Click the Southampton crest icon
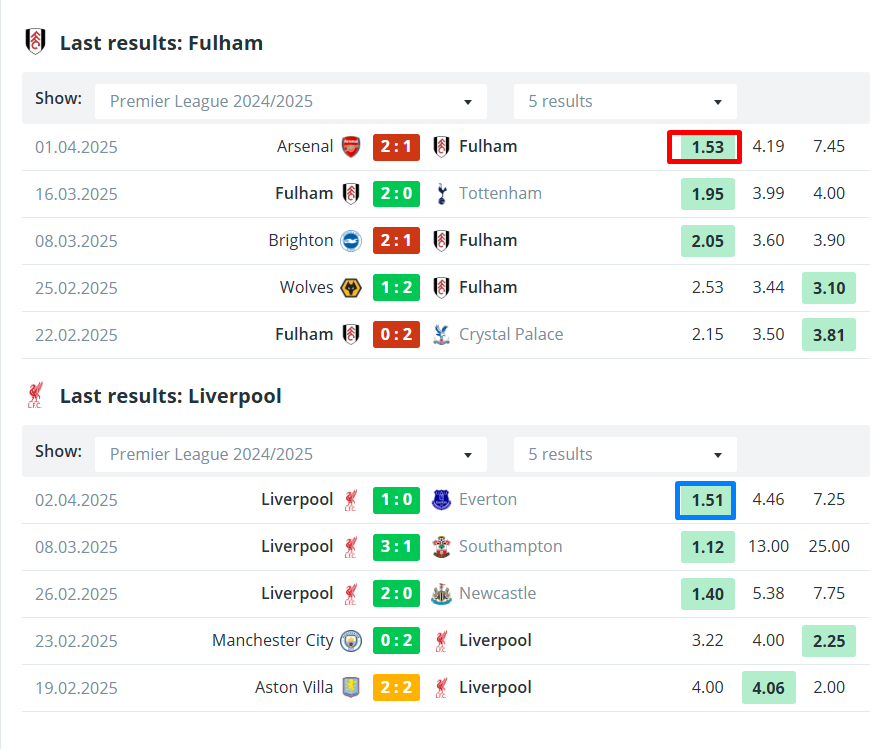877x749 pixels. pyautogui.click(x=441, y=547)
